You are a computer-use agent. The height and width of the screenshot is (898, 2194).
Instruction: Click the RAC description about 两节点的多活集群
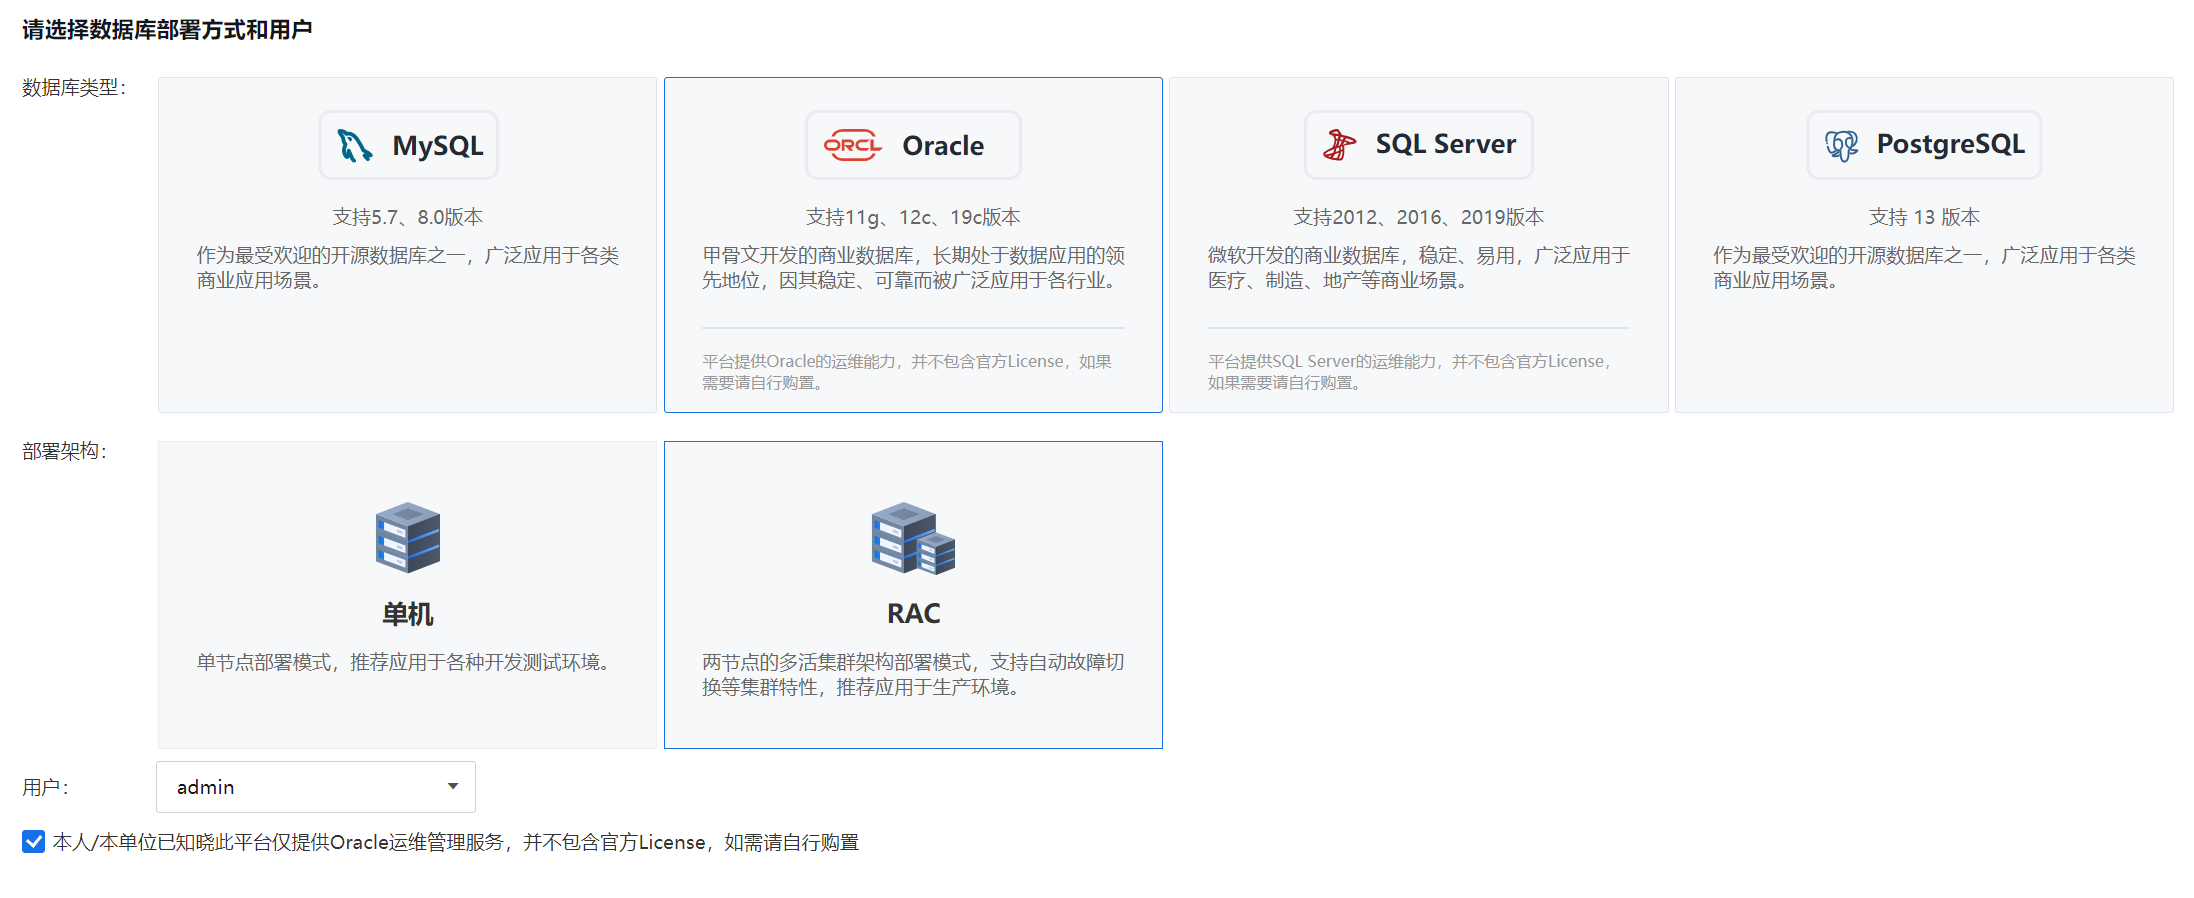913,675
